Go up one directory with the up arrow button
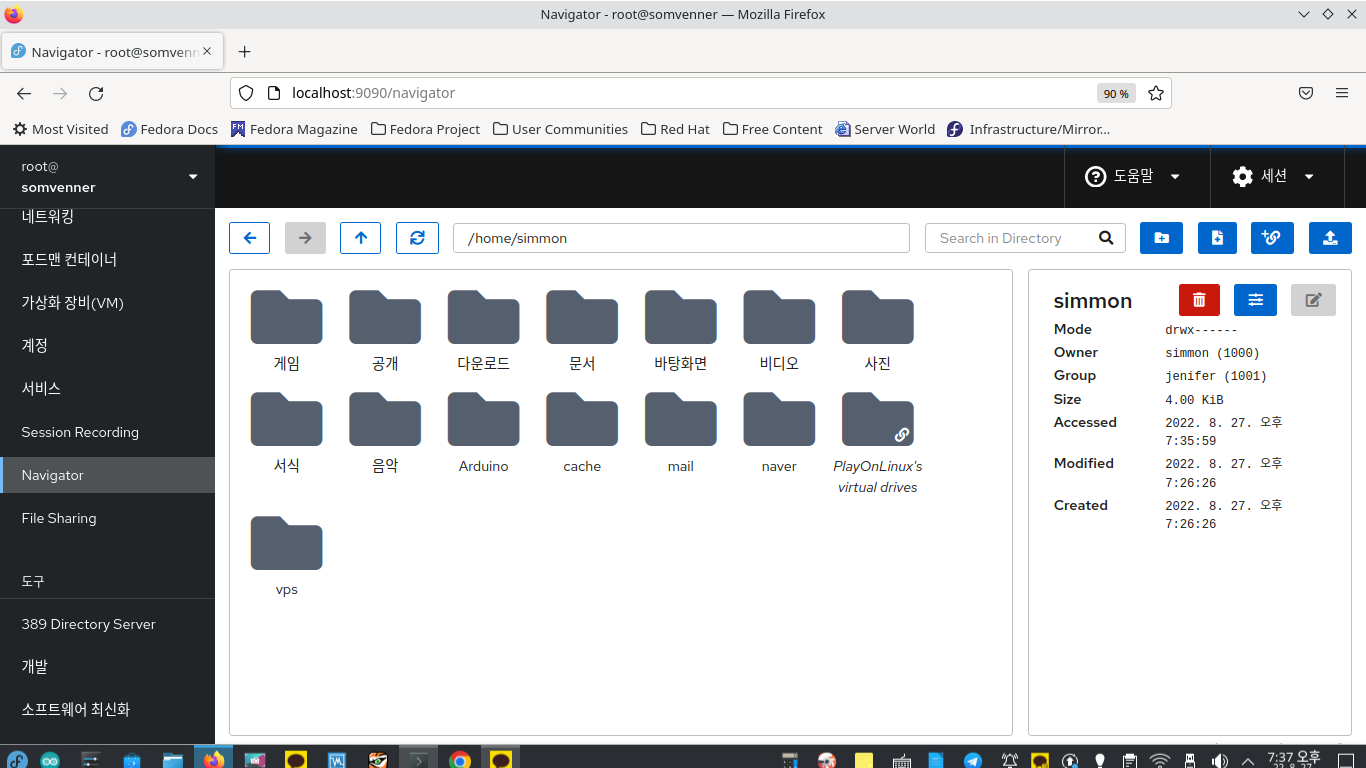Image resolution: width=1366 pixels, height=768 pixels. pos(361,238)
